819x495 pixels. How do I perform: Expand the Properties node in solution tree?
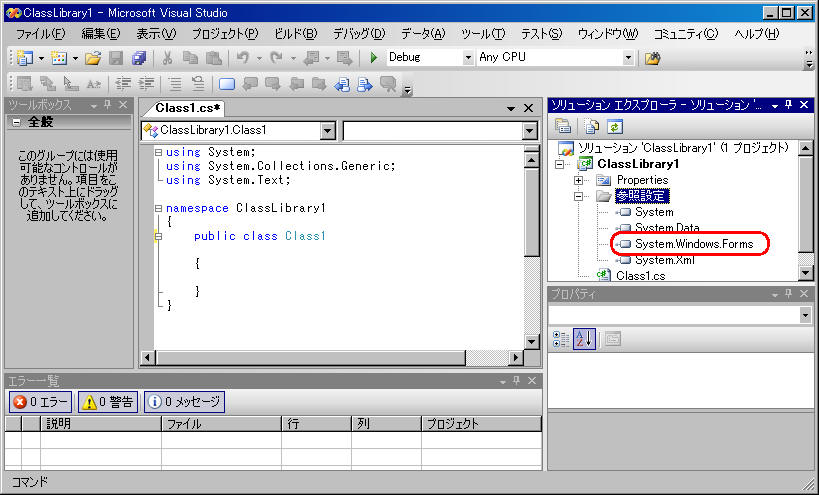coord(579,180)
